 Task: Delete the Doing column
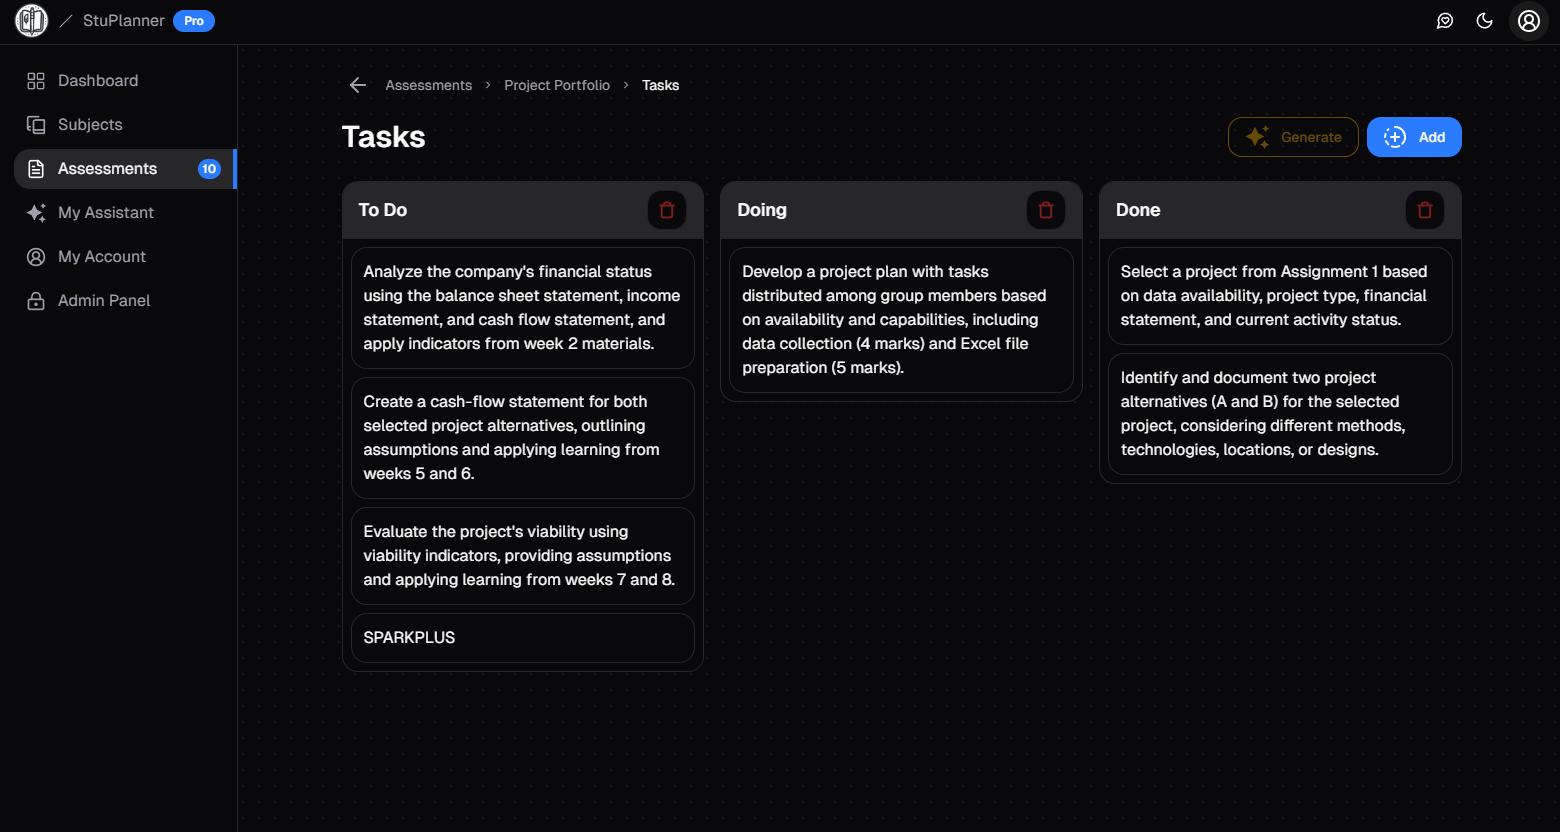(x=1046, y=210)
